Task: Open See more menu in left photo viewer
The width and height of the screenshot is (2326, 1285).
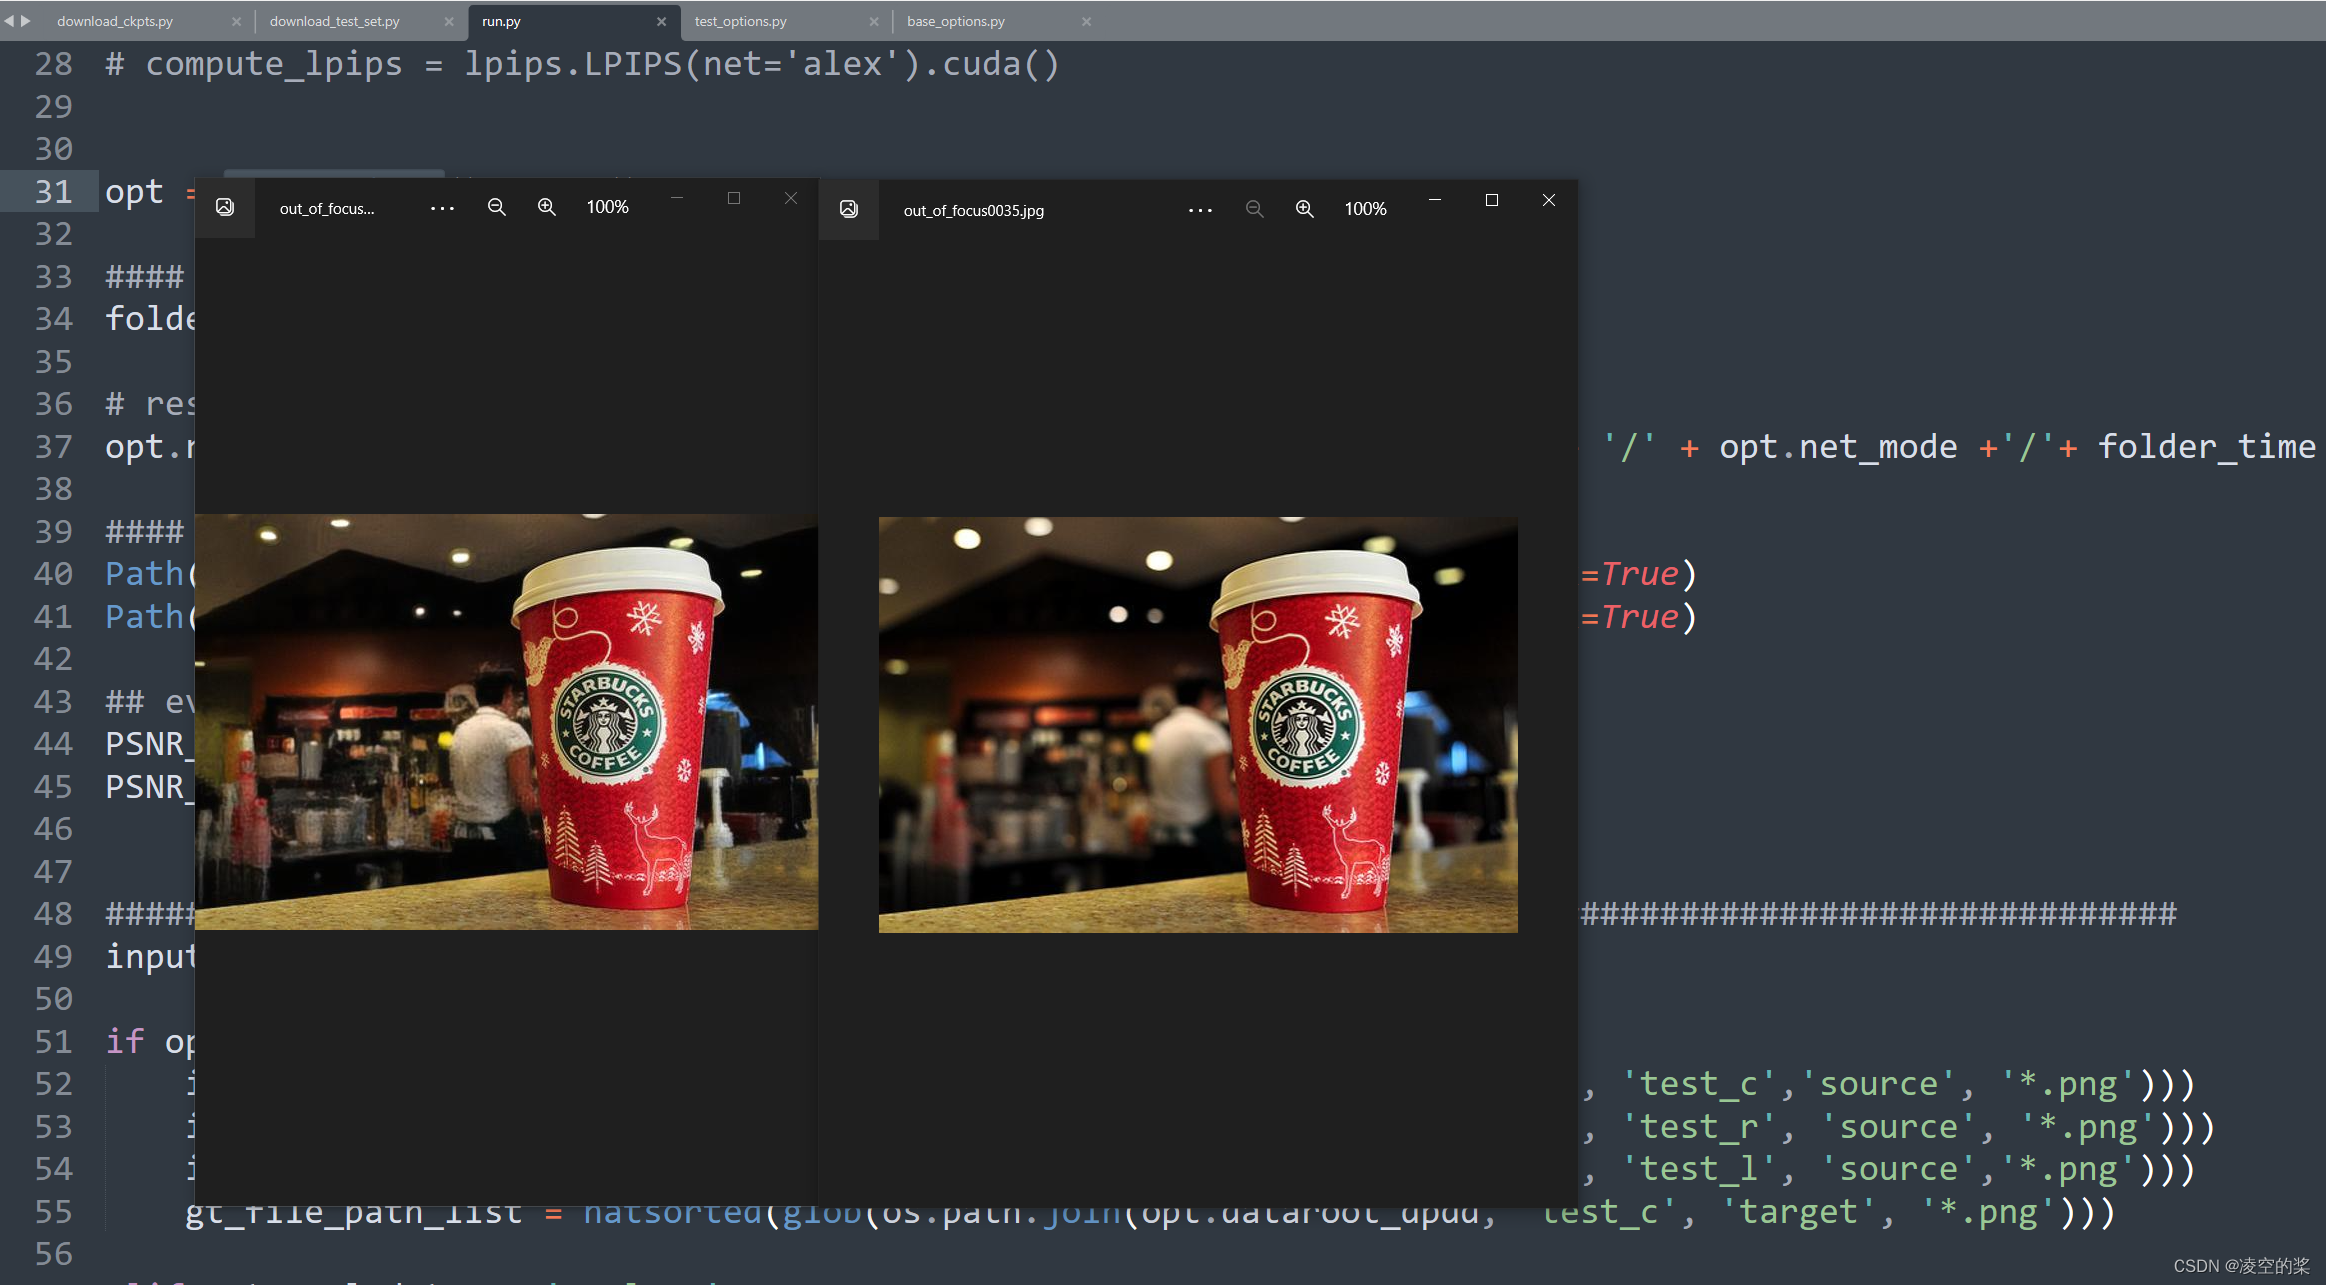Action: pos(442,206)
